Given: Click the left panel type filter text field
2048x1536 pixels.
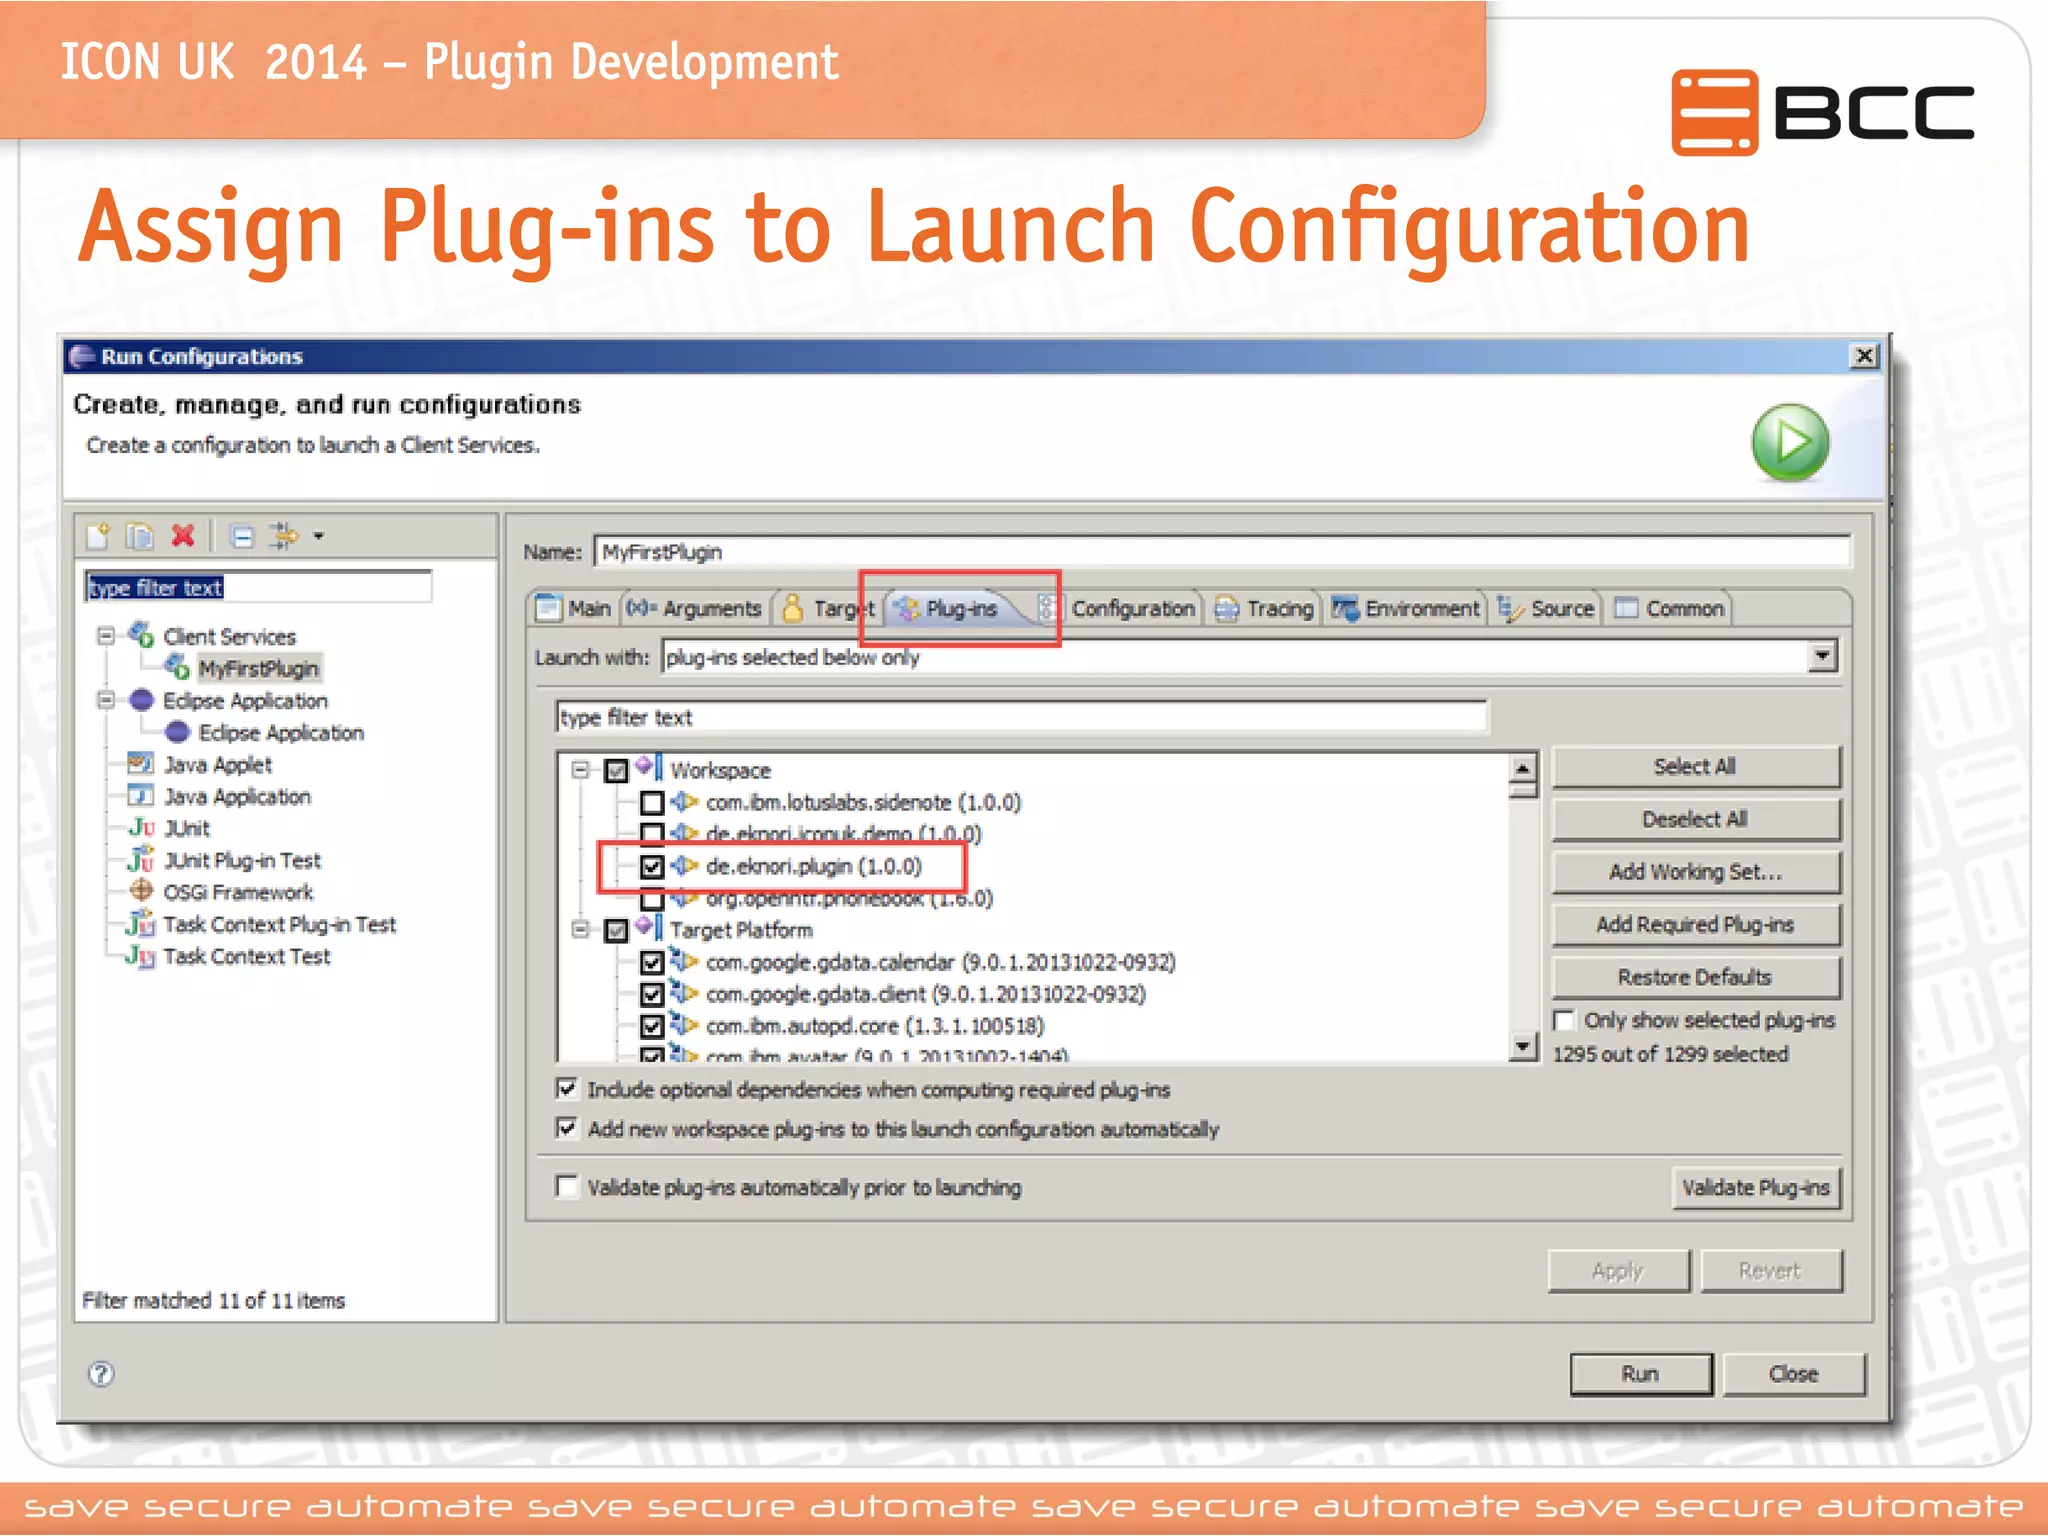Looking at the screenshot, I should click(258, 587).
